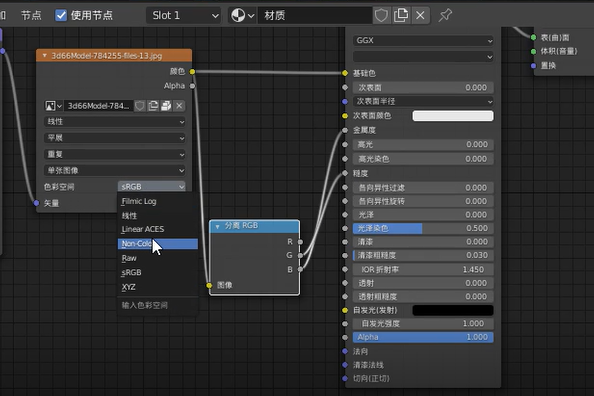594x396 pixels.
Task: Toggle the 使用节点 checkbox
Action: coord(61,16)
